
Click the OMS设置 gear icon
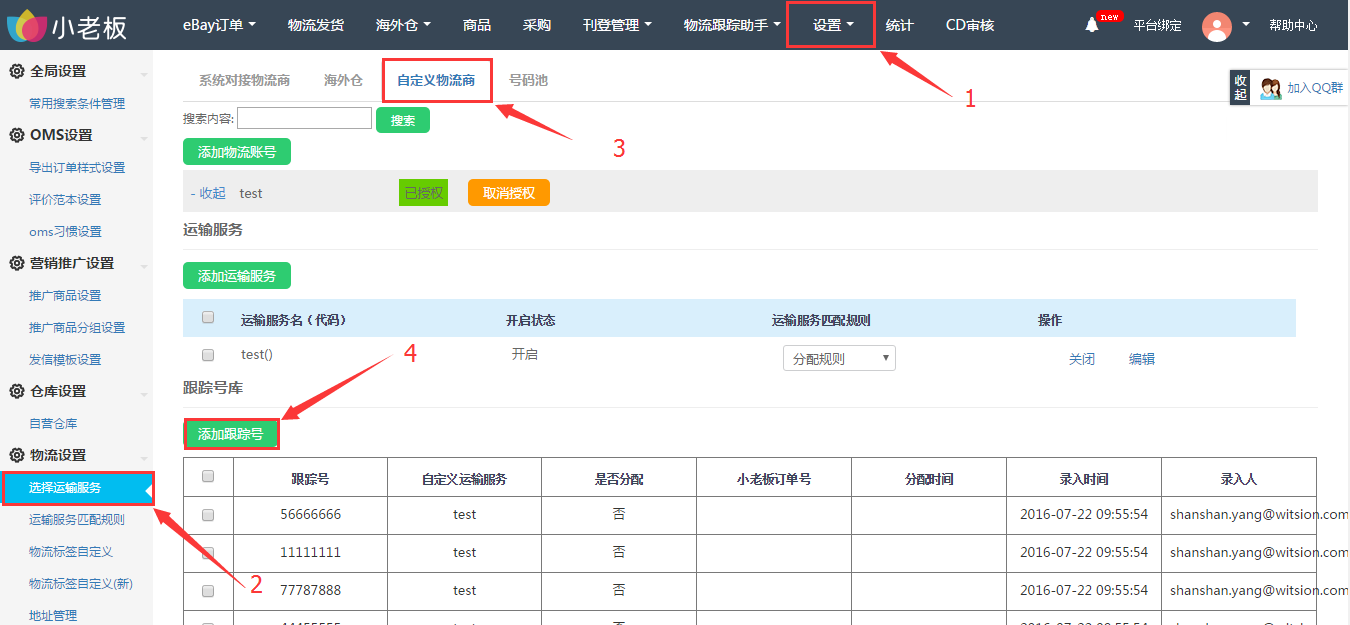[x=16, y=136]
